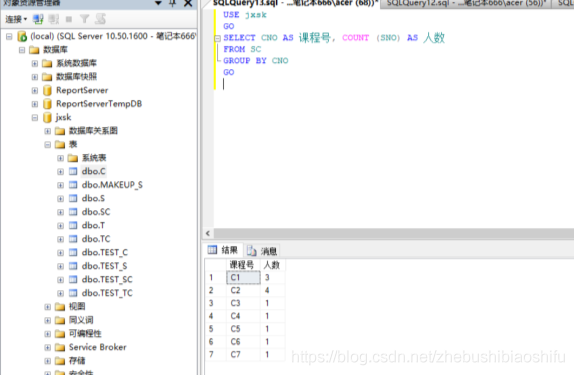
Task: Click the dbo.TEST_S table icon
Action: [x=73, y=266]
